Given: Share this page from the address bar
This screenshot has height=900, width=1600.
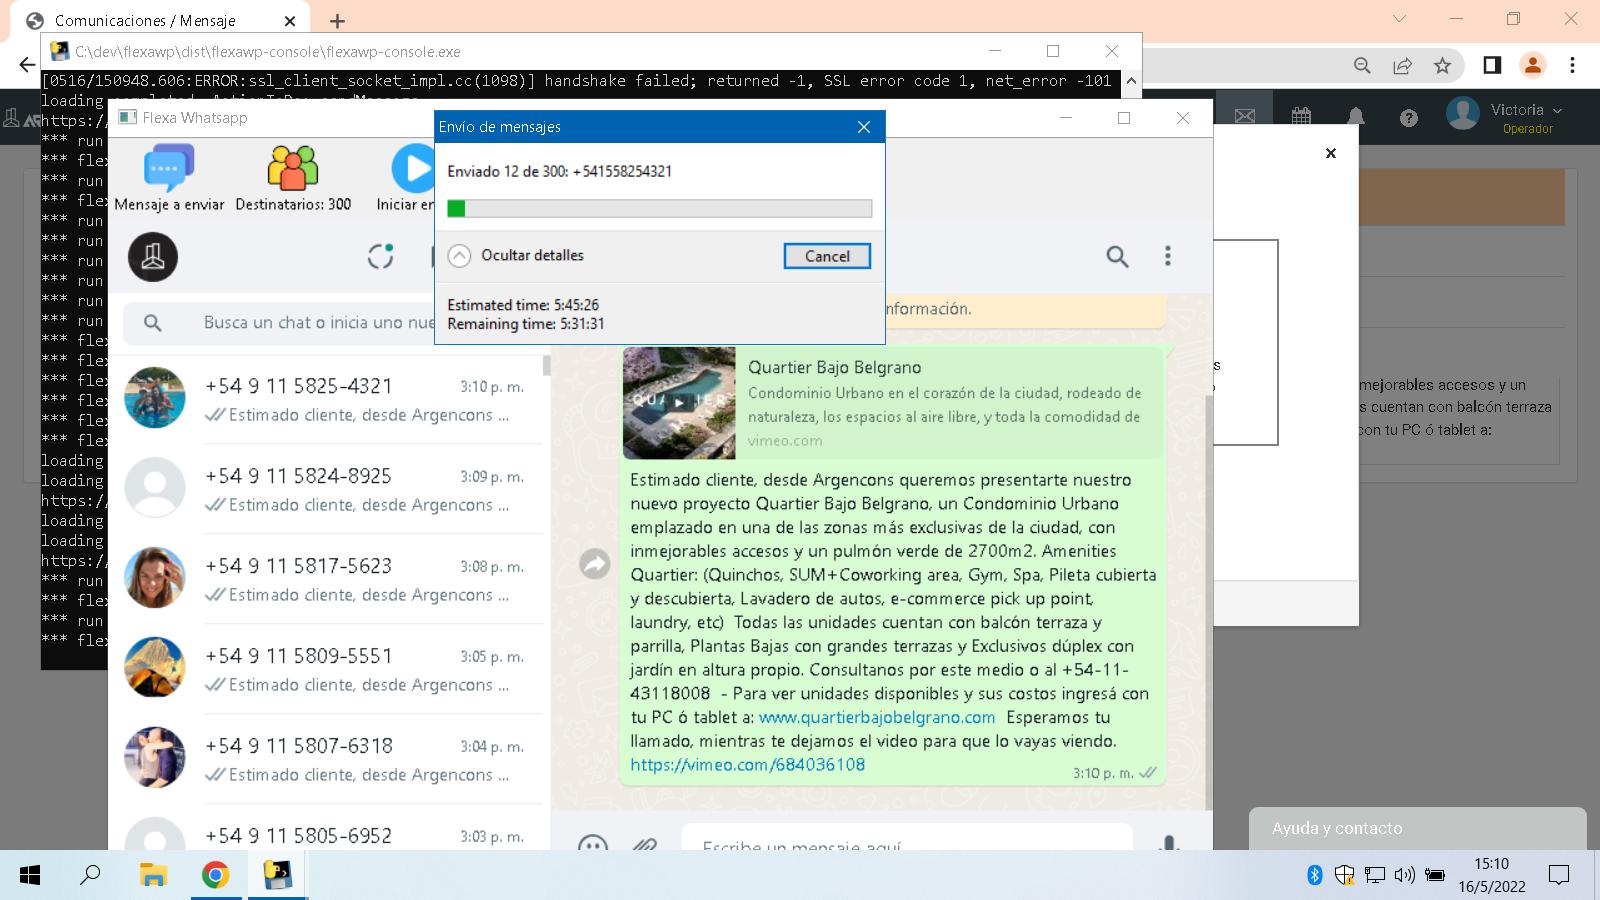Looking at the screenshot, I should pyautogui.click(x=1402, y=65).
